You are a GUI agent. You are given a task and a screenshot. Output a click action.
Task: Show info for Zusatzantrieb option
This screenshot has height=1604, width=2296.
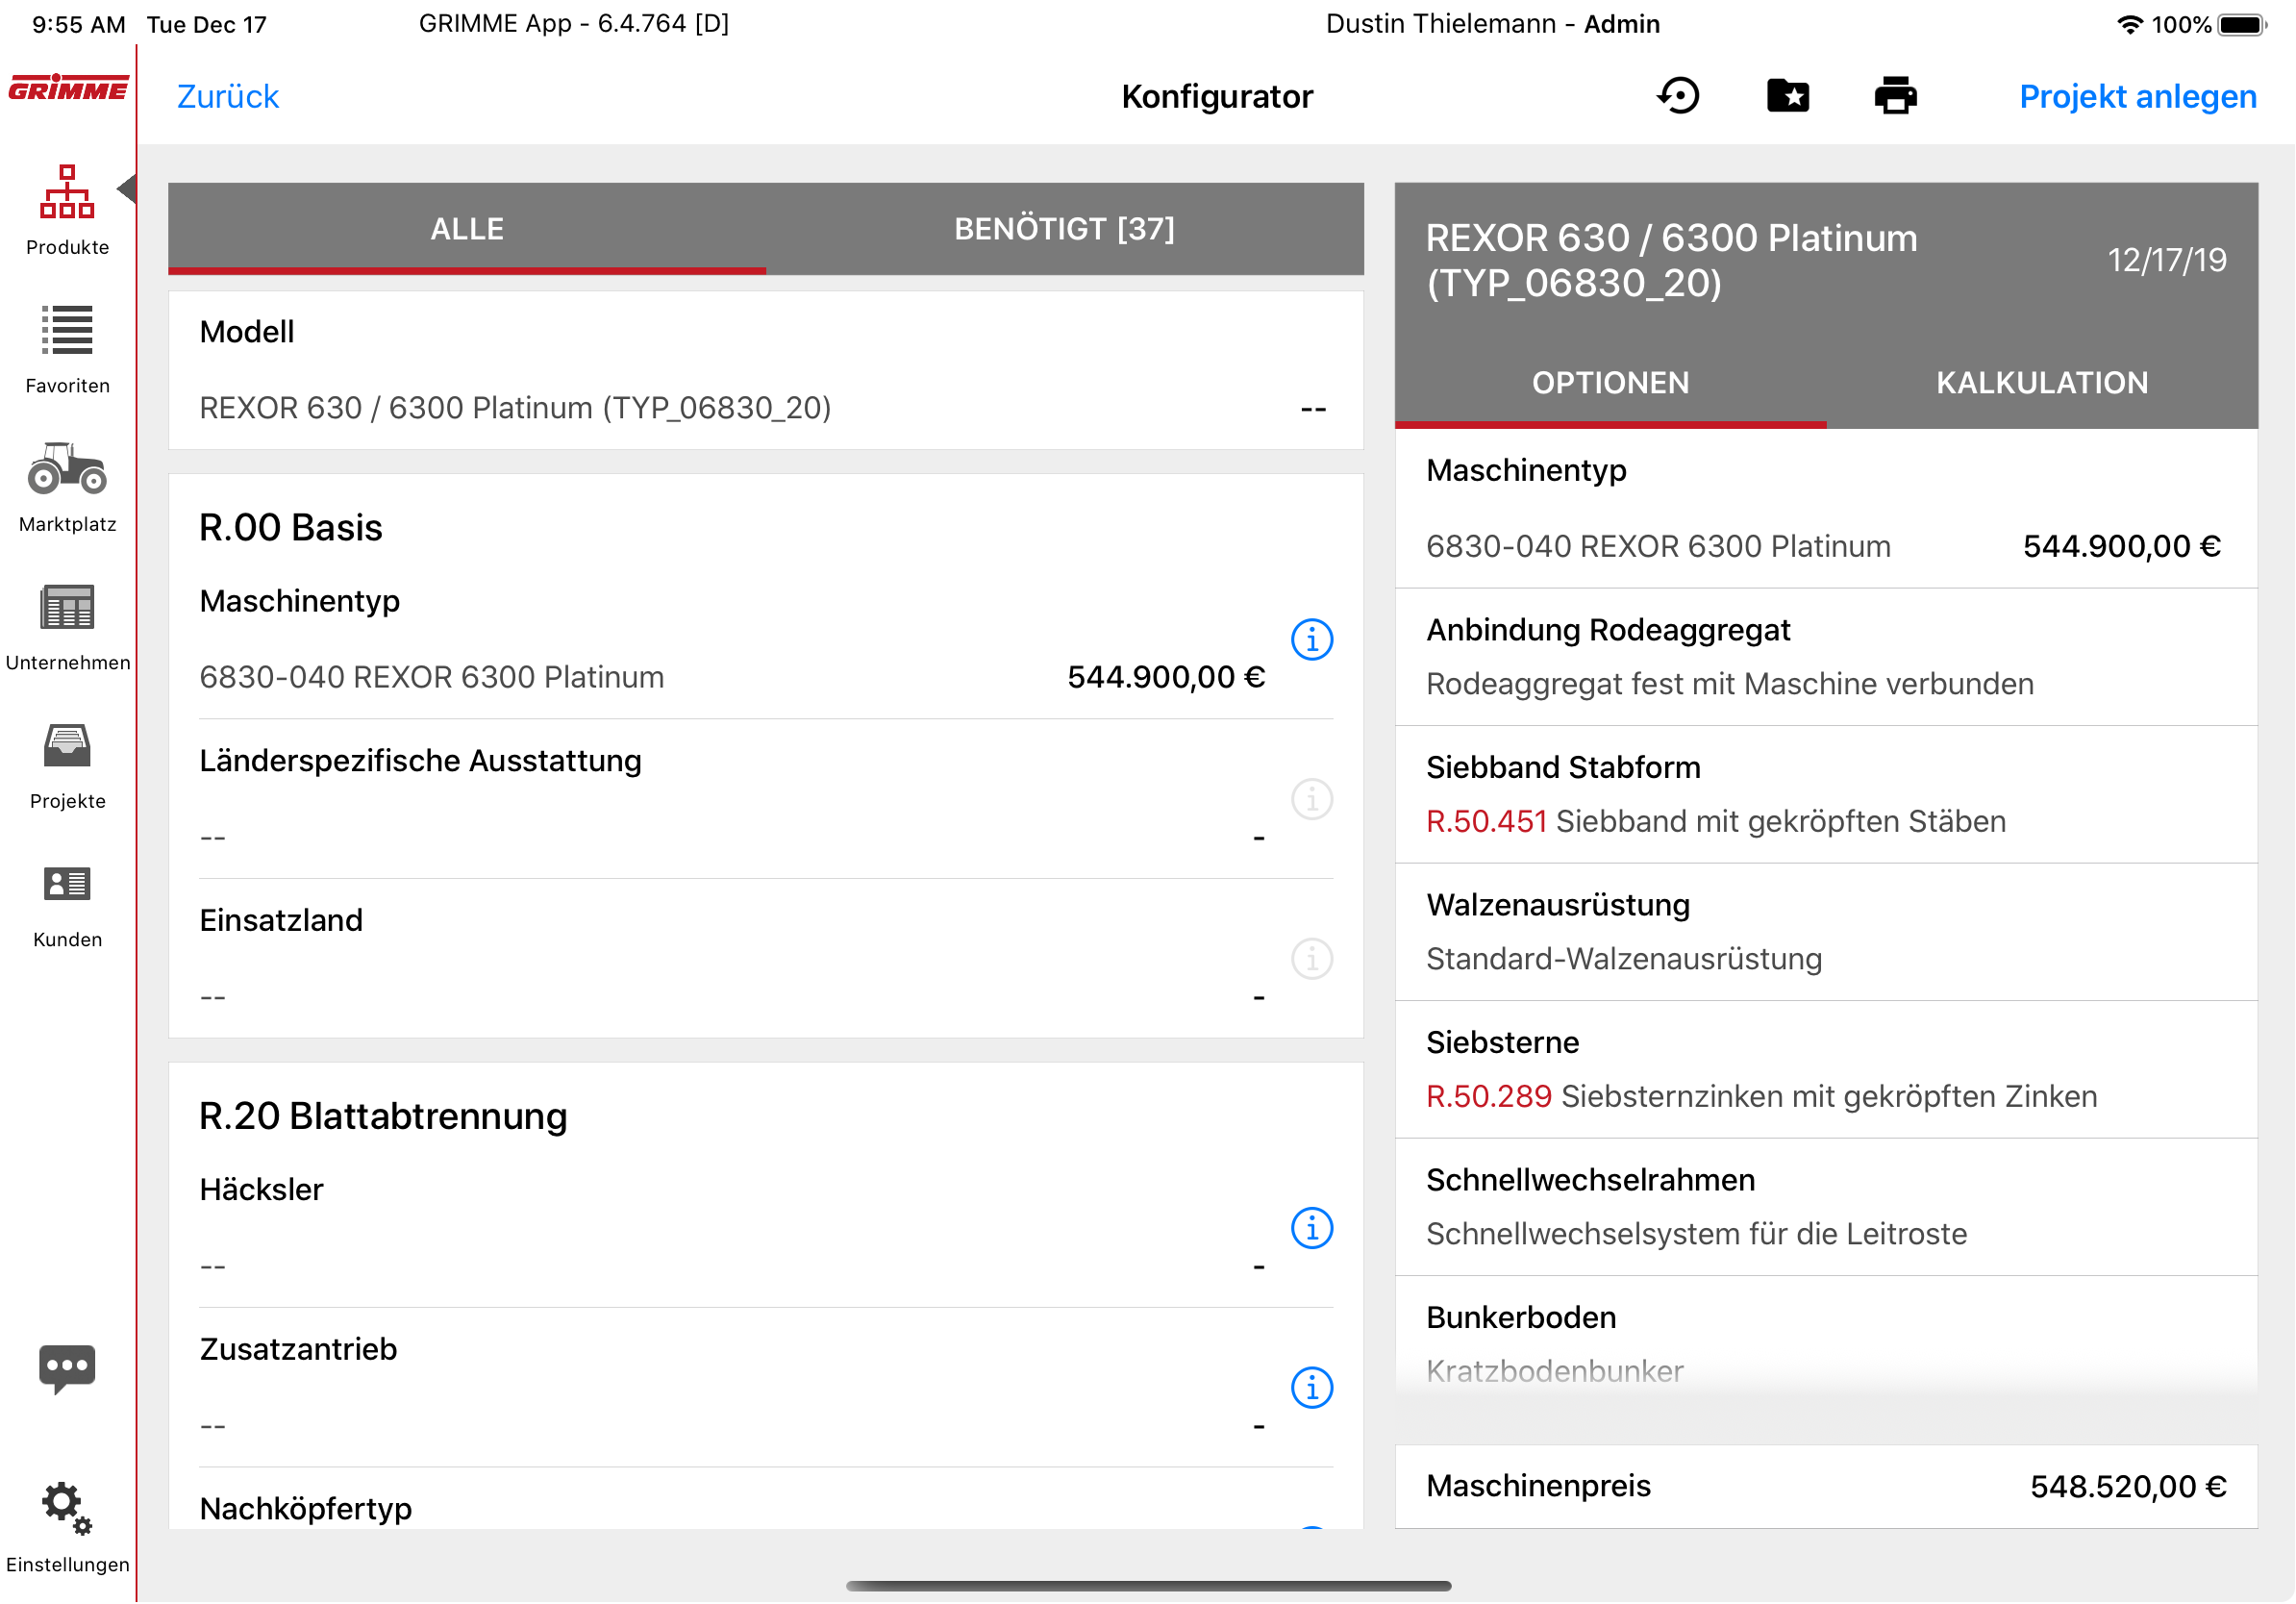coord(1311,1387)
